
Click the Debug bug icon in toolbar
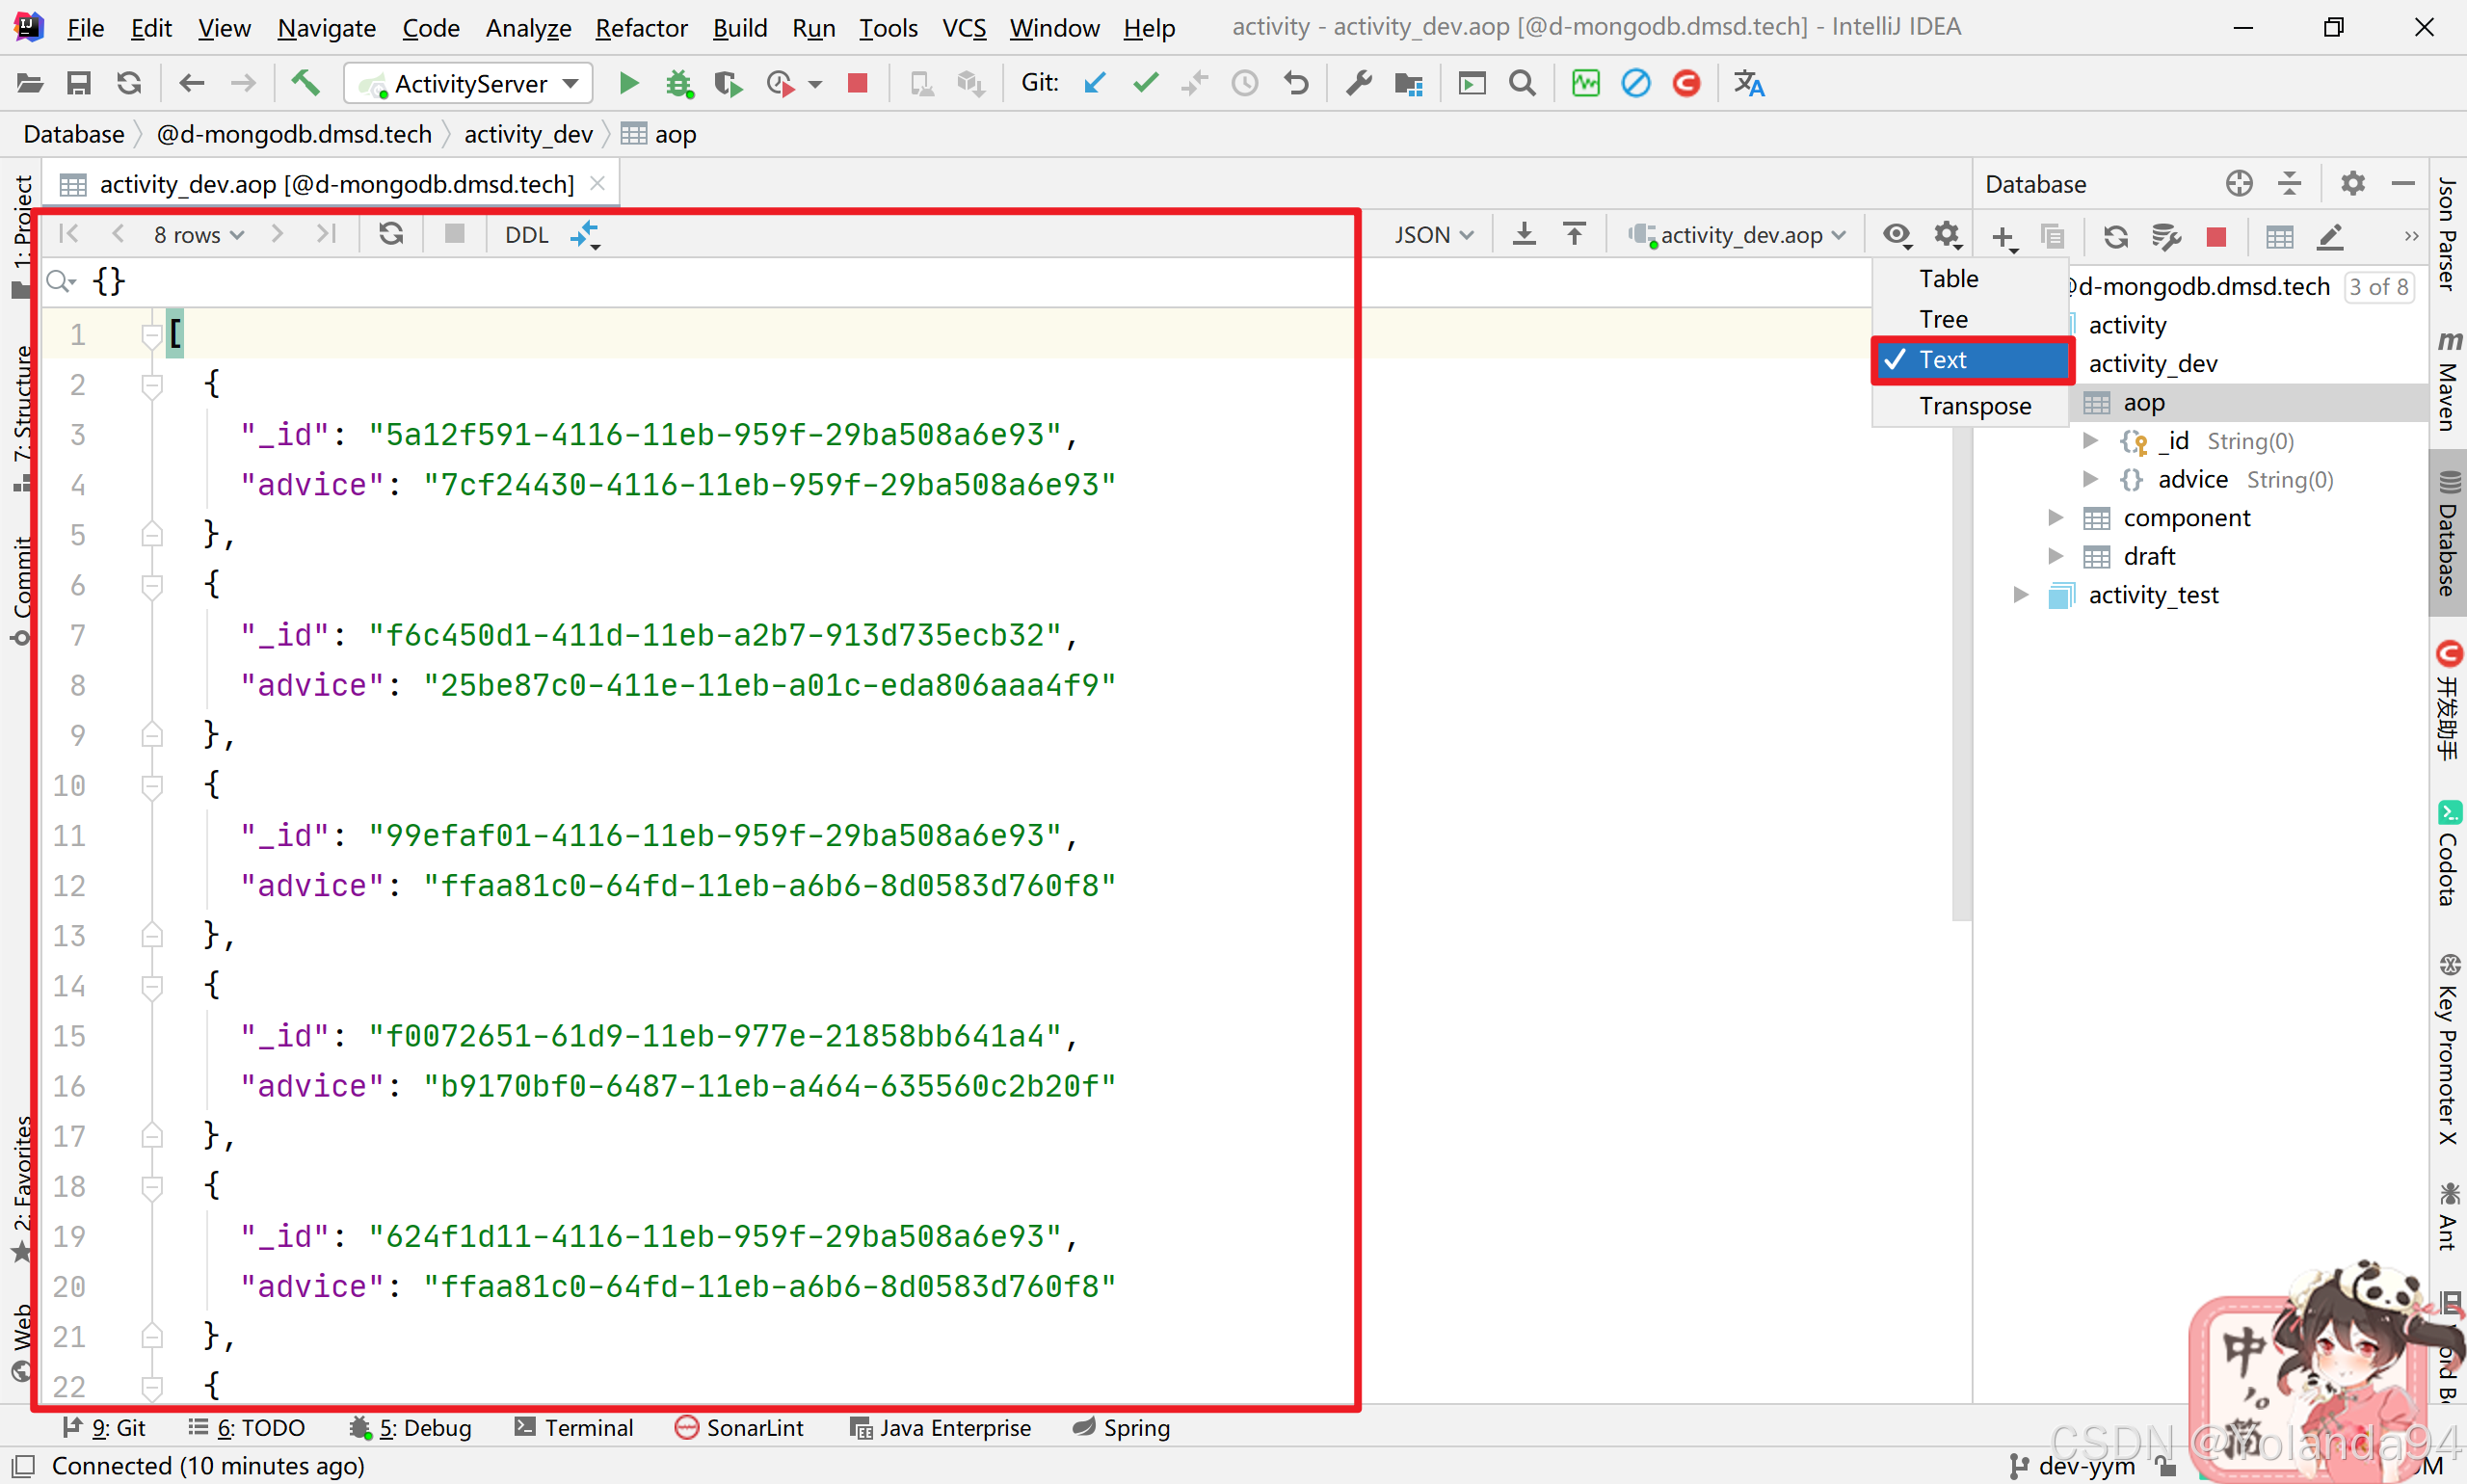pos(679,83)
